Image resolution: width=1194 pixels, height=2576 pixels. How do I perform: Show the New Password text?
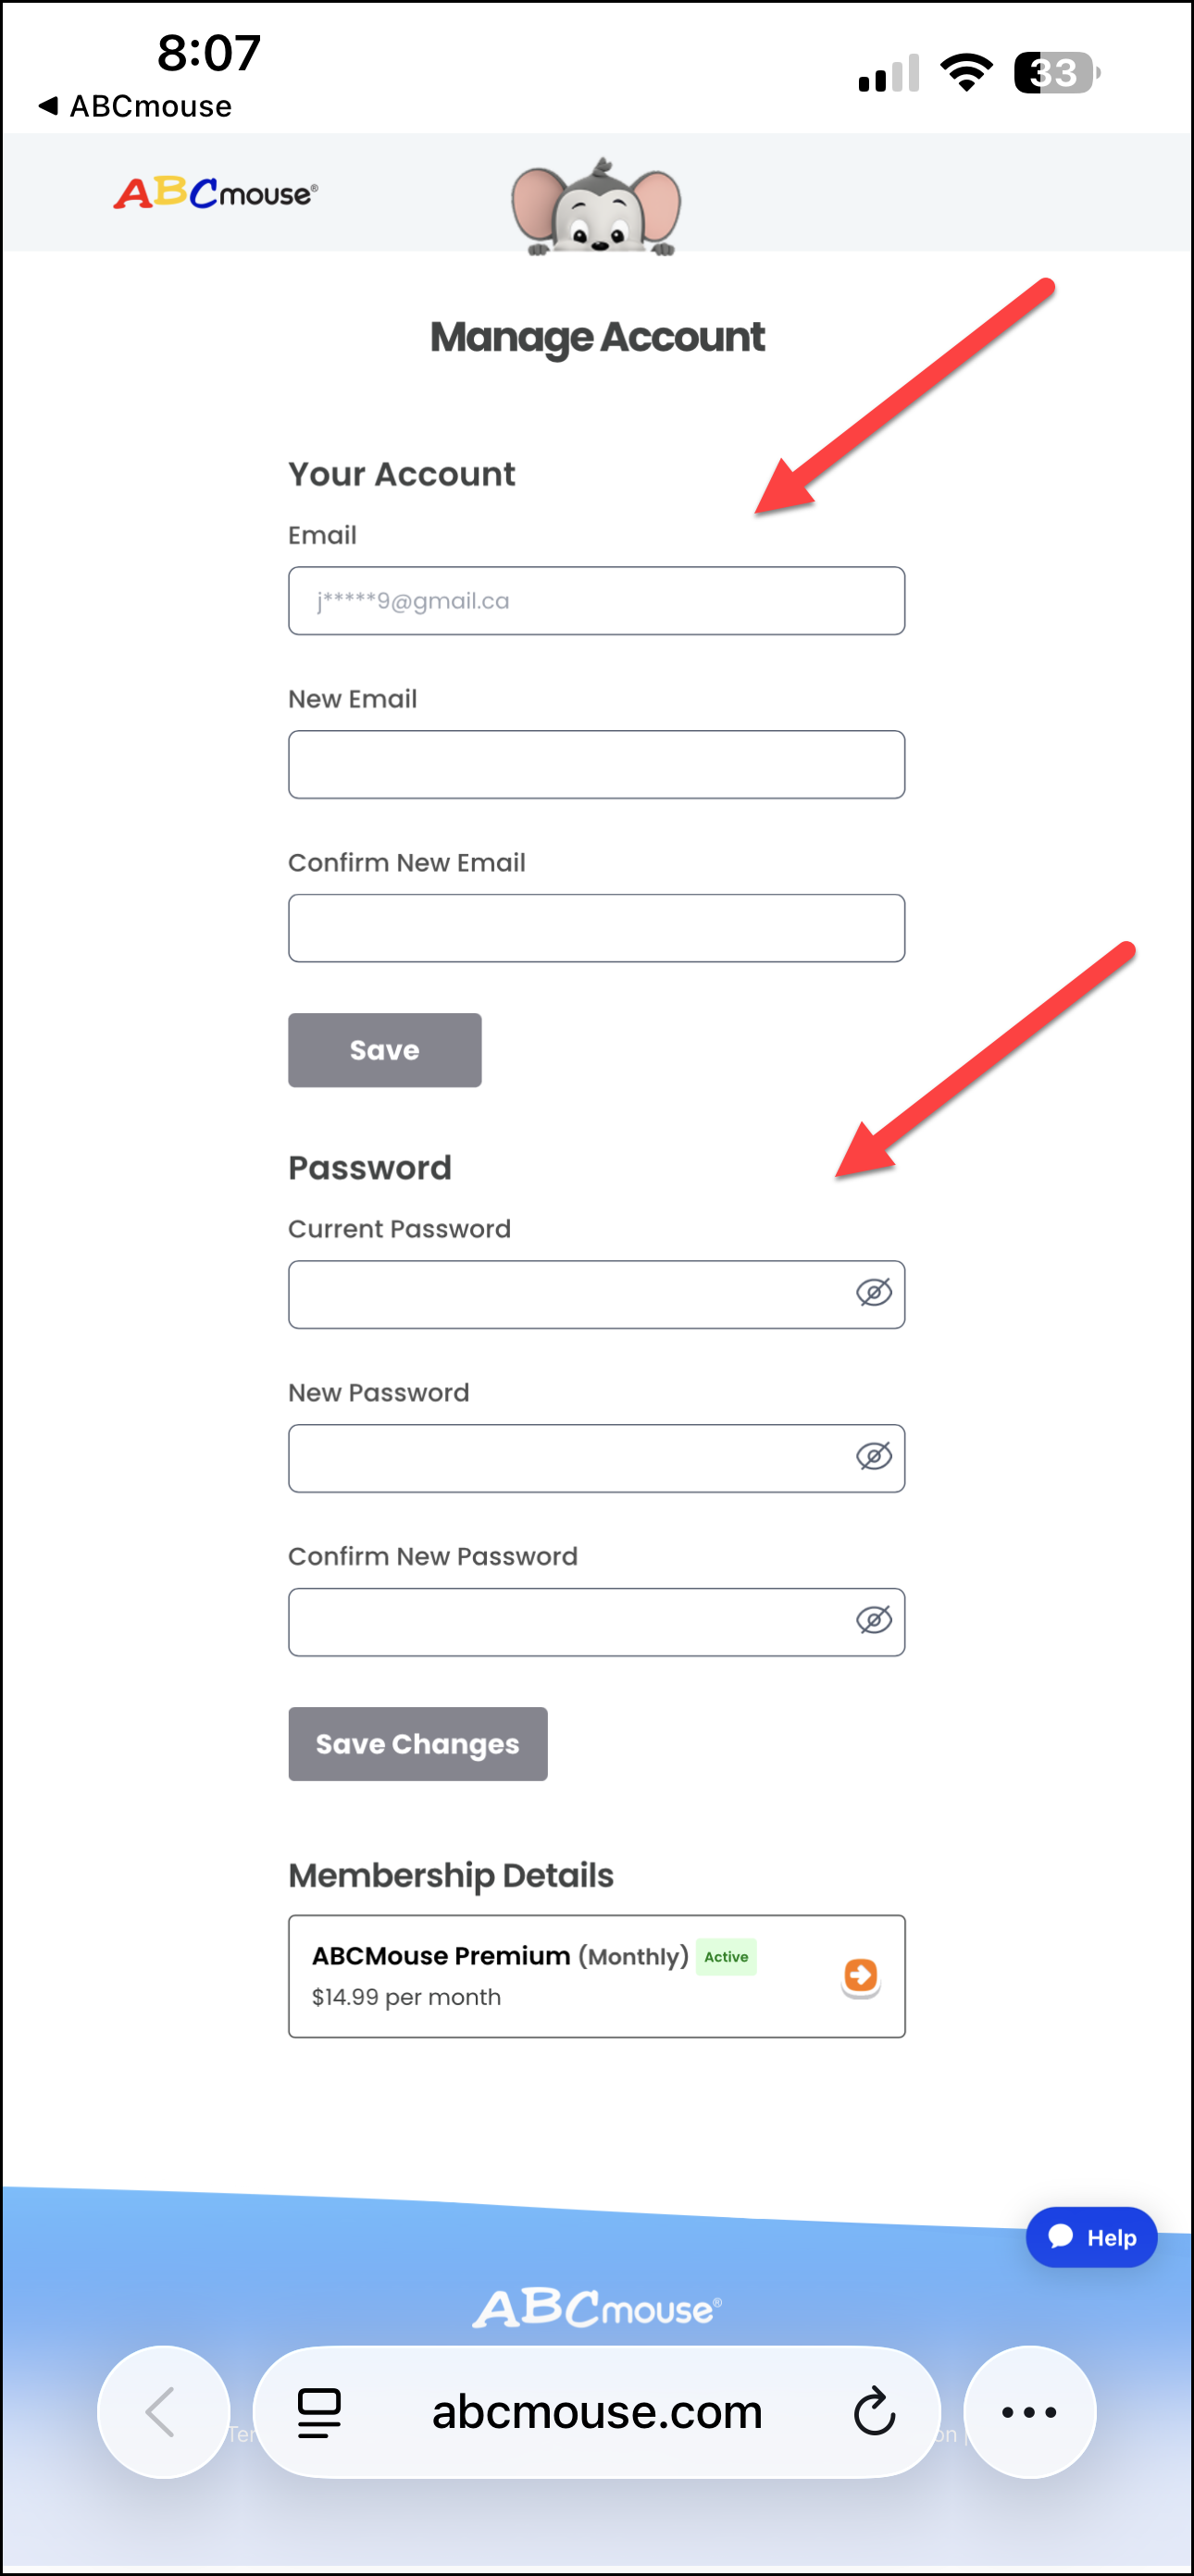pos(874,1457)
